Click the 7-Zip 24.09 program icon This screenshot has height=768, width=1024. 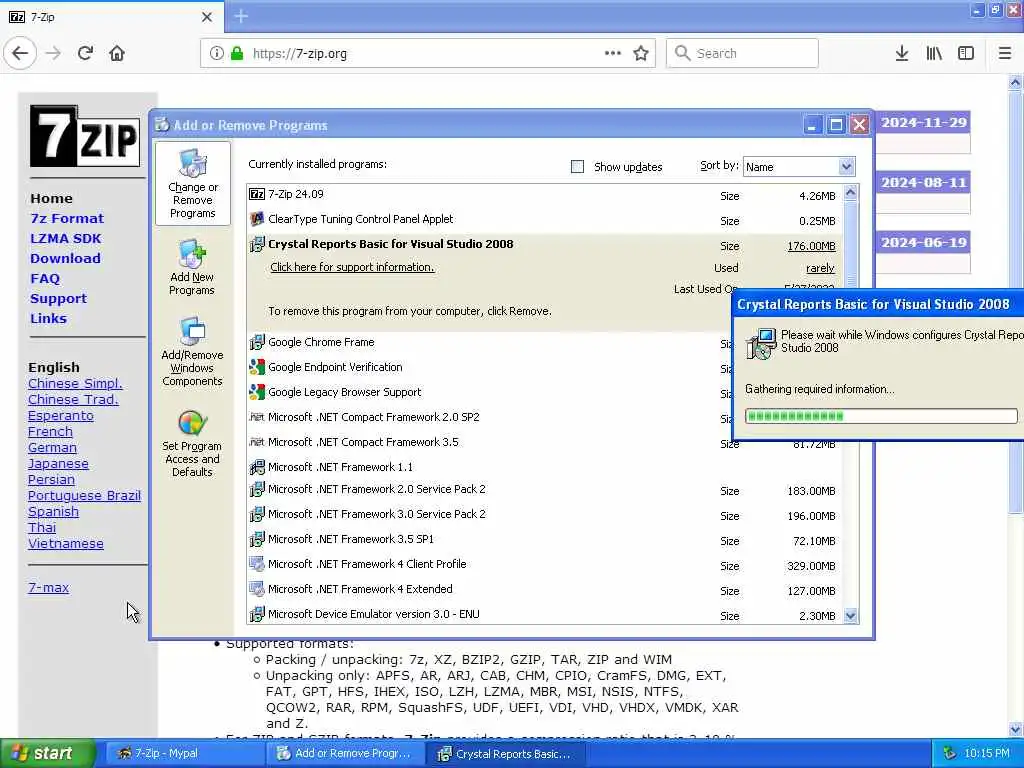coord(257,194)
